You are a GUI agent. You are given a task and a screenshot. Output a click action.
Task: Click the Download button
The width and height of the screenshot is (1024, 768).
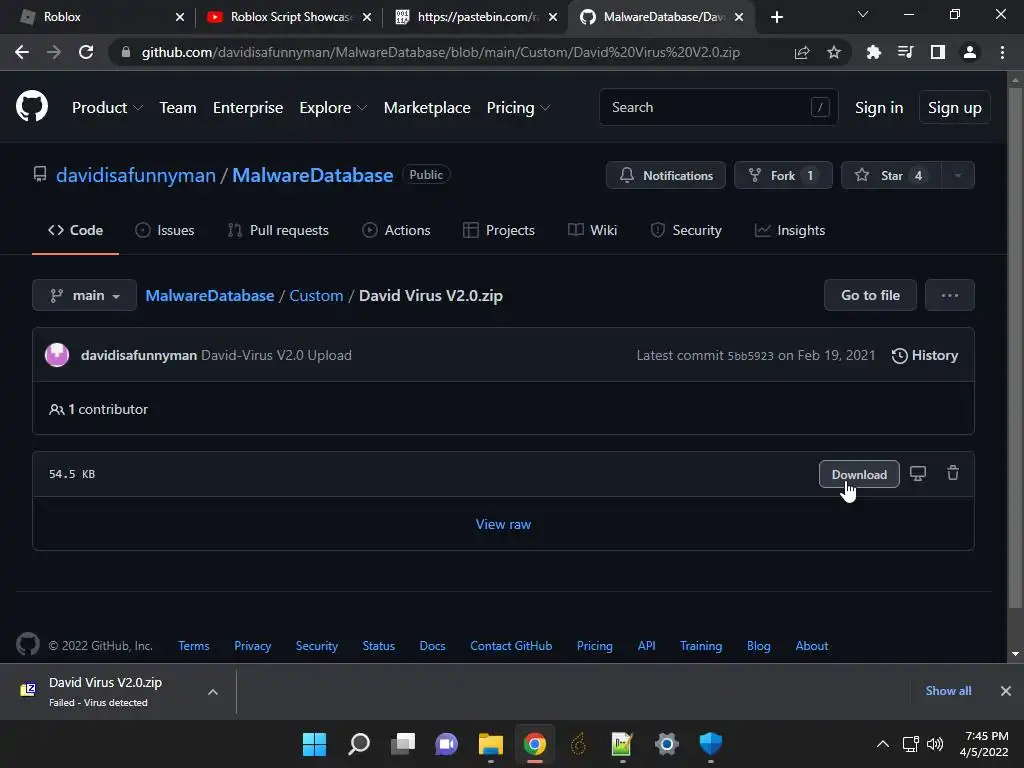(x=859, y=474)
